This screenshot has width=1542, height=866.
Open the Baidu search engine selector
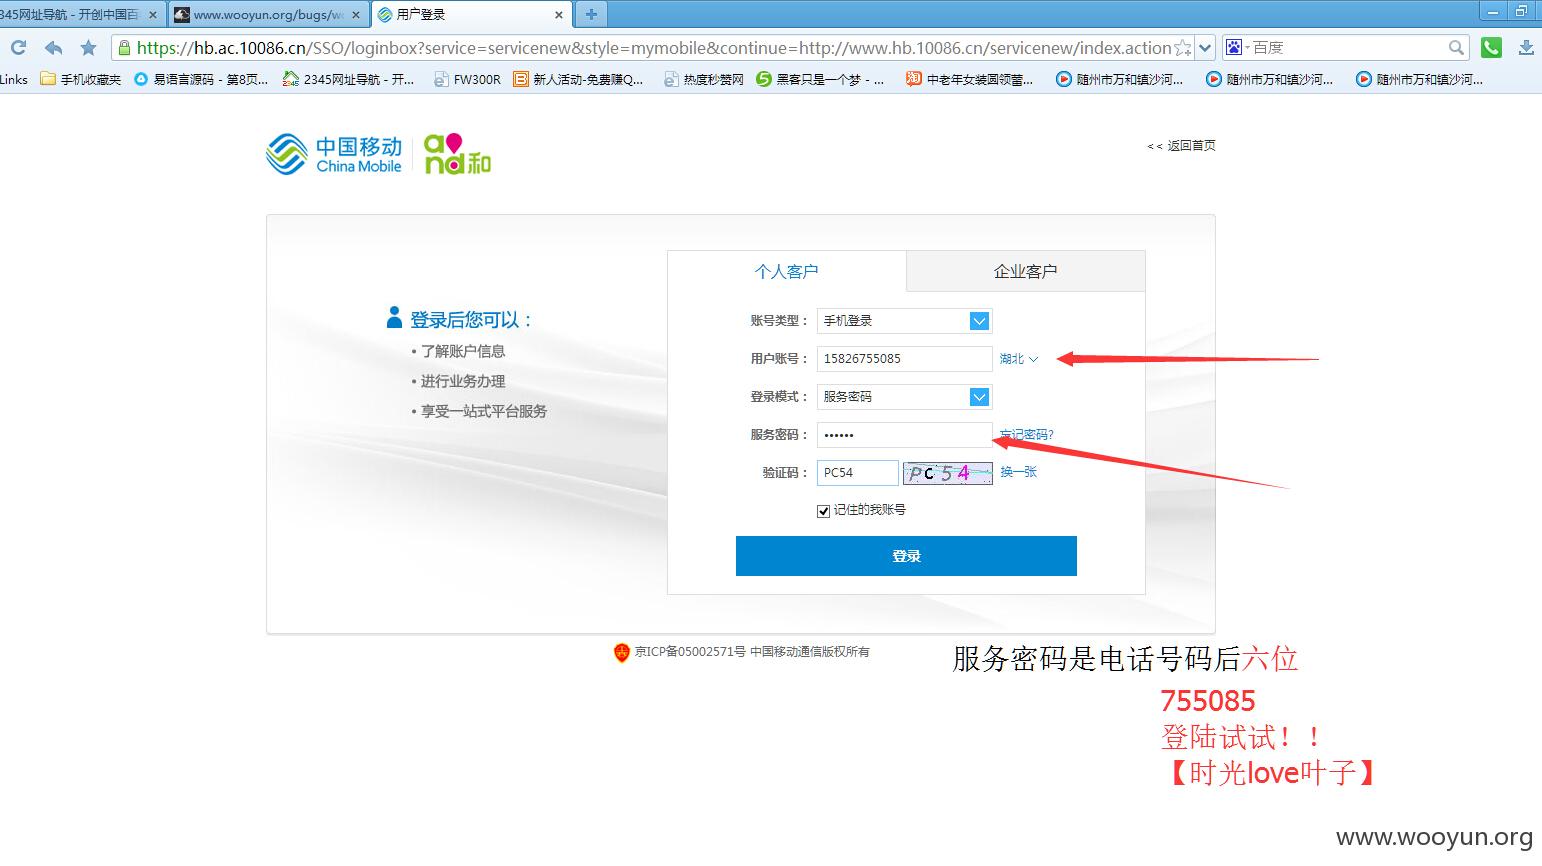(x=1238, y=47)
